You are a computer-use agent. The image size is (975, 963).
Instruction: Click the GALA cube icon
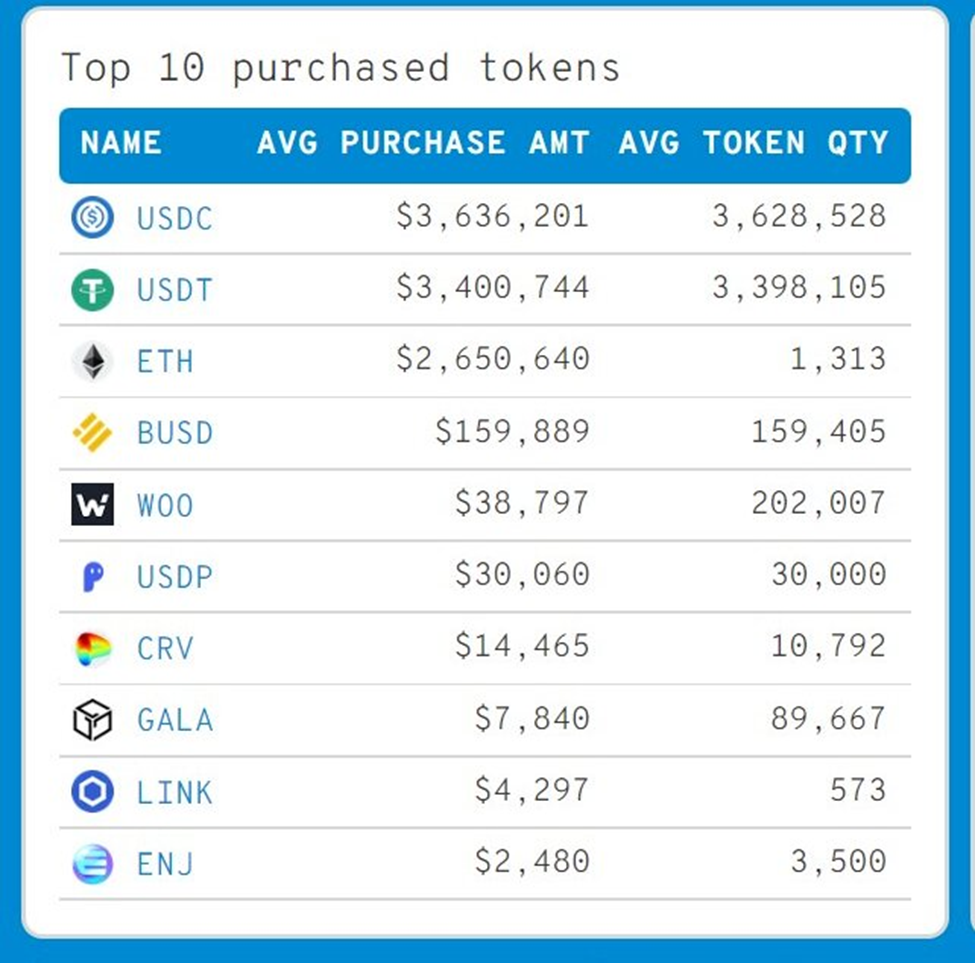click(92, 720)
